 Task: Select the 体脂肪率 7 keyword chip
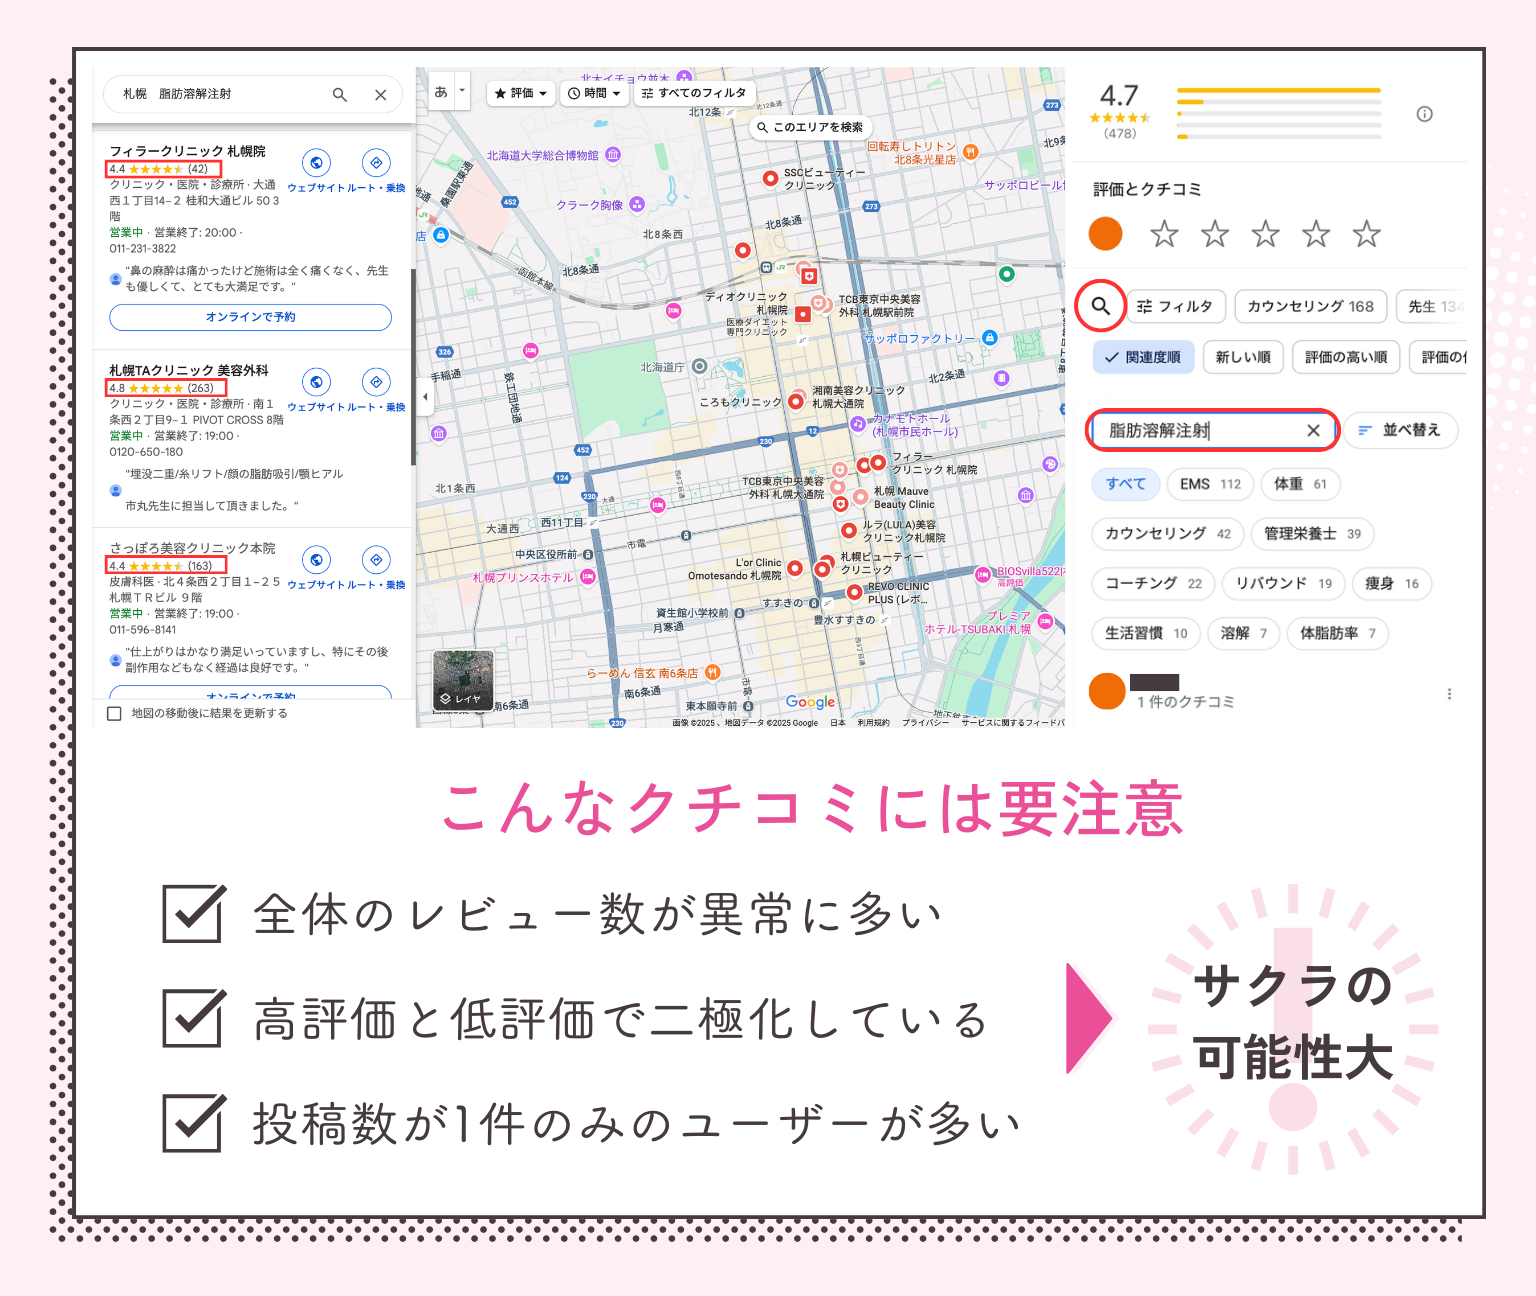coord(1337,633)
